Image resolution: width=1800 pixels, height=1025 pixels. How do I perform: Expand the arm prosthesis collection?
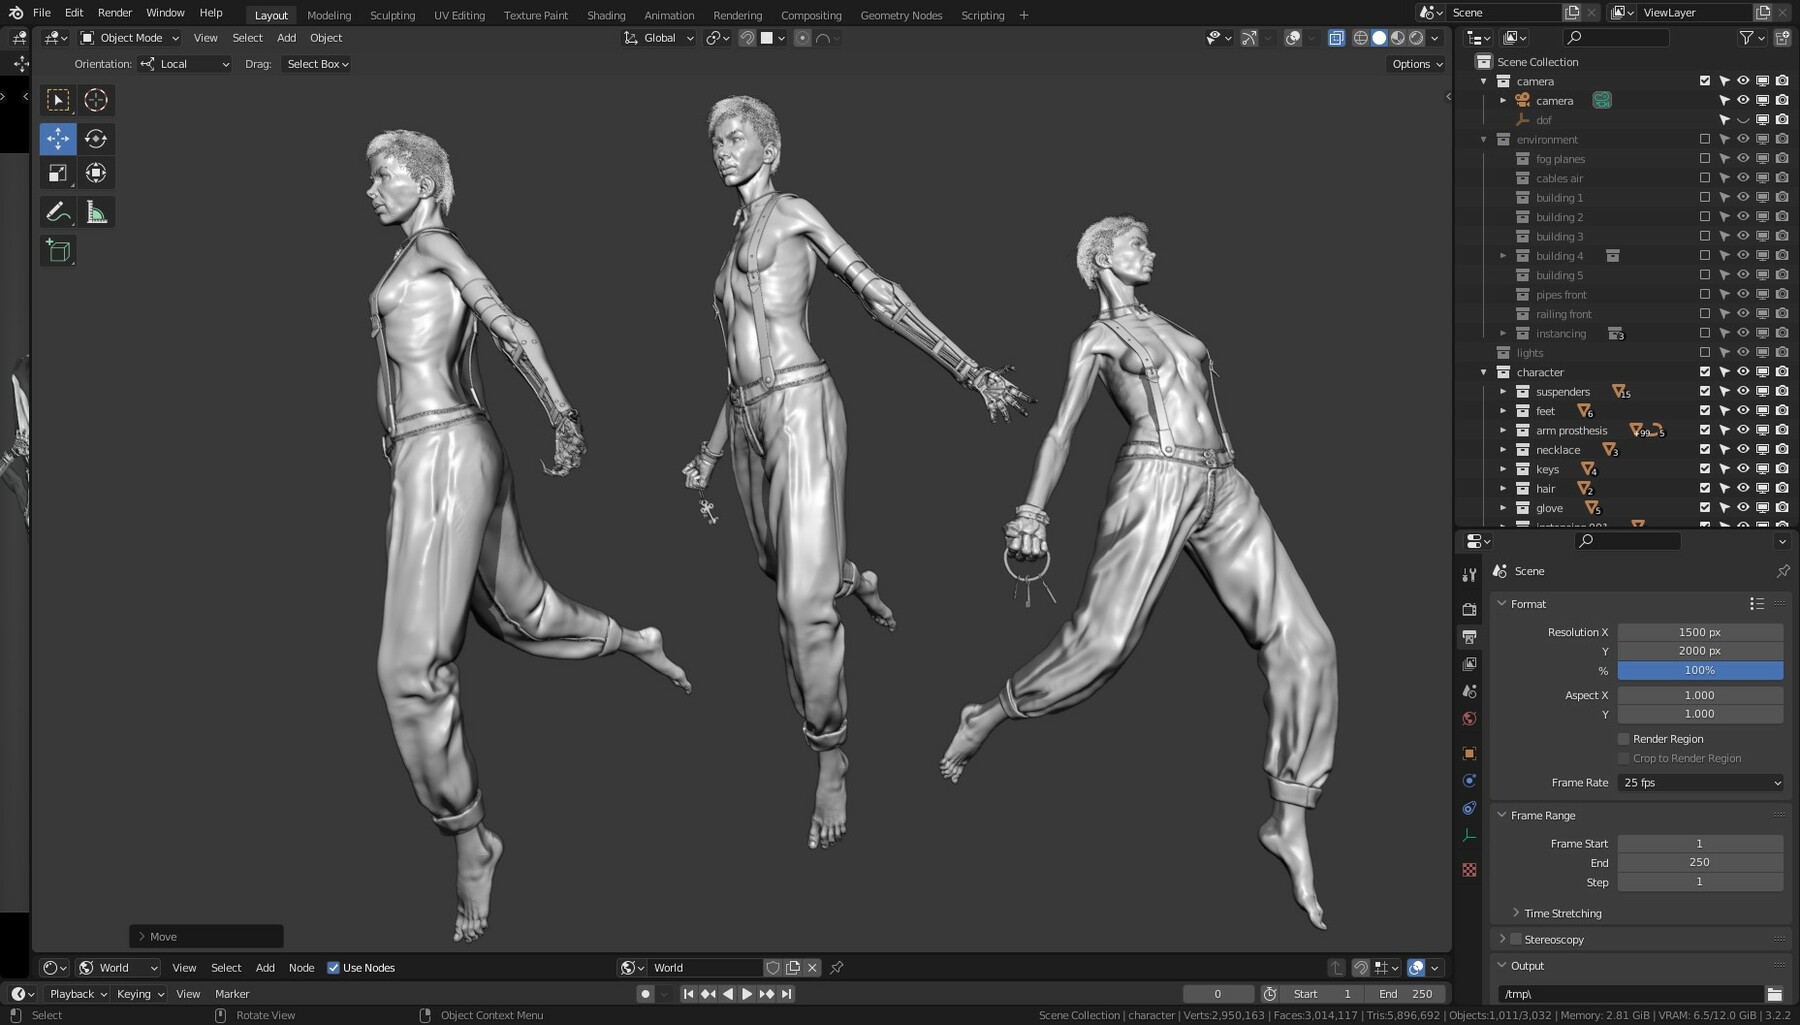(1503, 430)
